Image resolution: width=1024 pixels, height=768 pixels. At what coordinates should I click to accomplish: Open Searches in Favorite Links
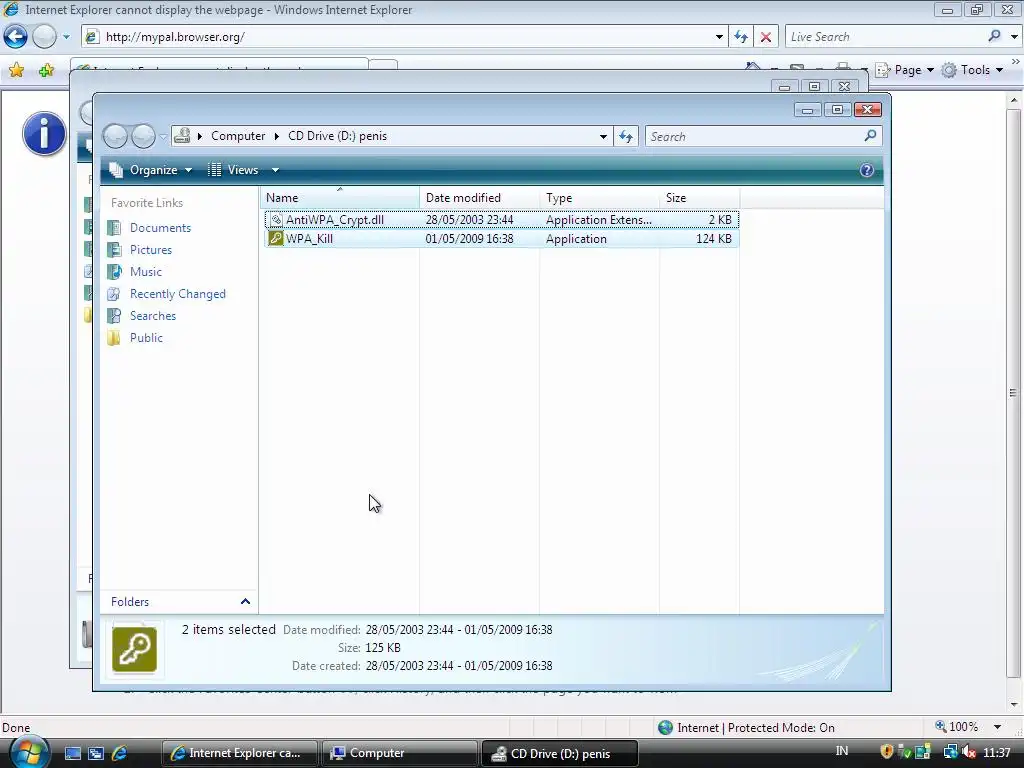click(x=152, y=316)
